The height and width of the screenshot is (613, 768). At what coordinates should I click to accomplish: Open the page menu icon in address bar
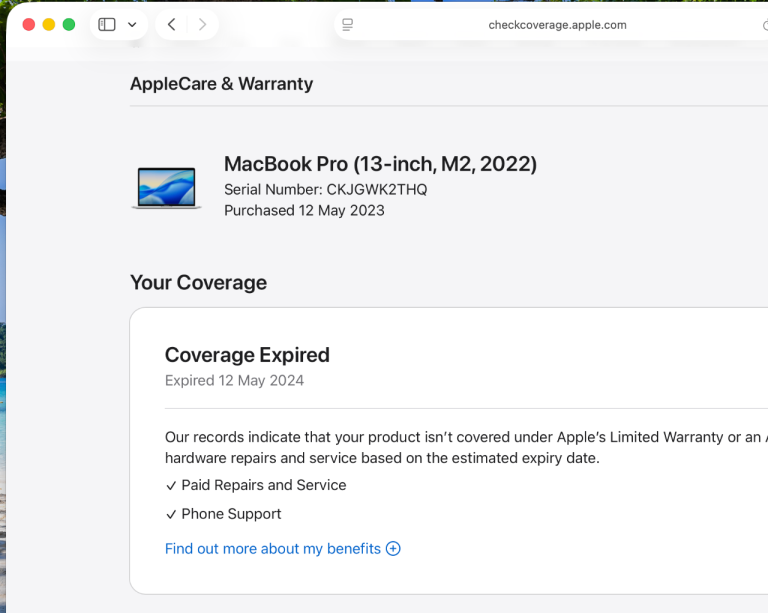coord(347,24)
